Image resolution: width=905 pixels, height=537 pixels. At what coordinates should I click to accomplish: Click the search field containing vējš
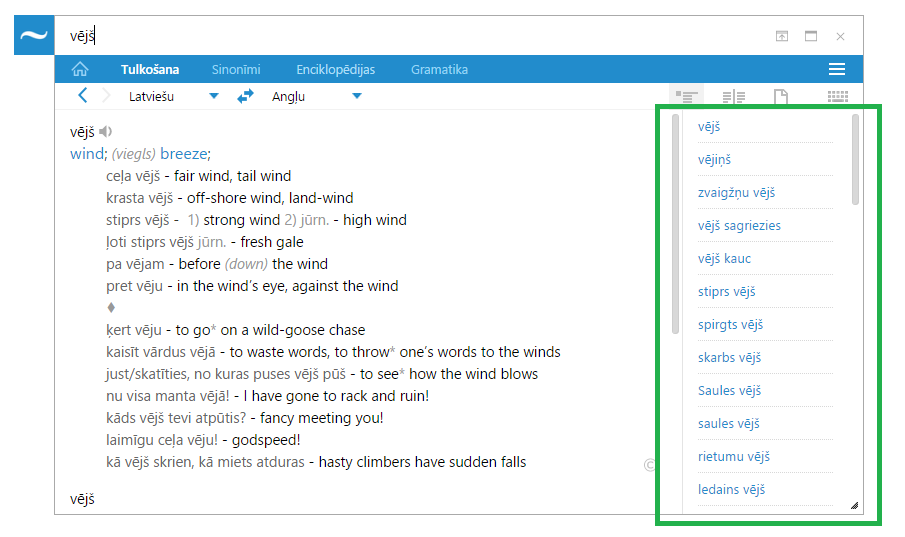400,36
